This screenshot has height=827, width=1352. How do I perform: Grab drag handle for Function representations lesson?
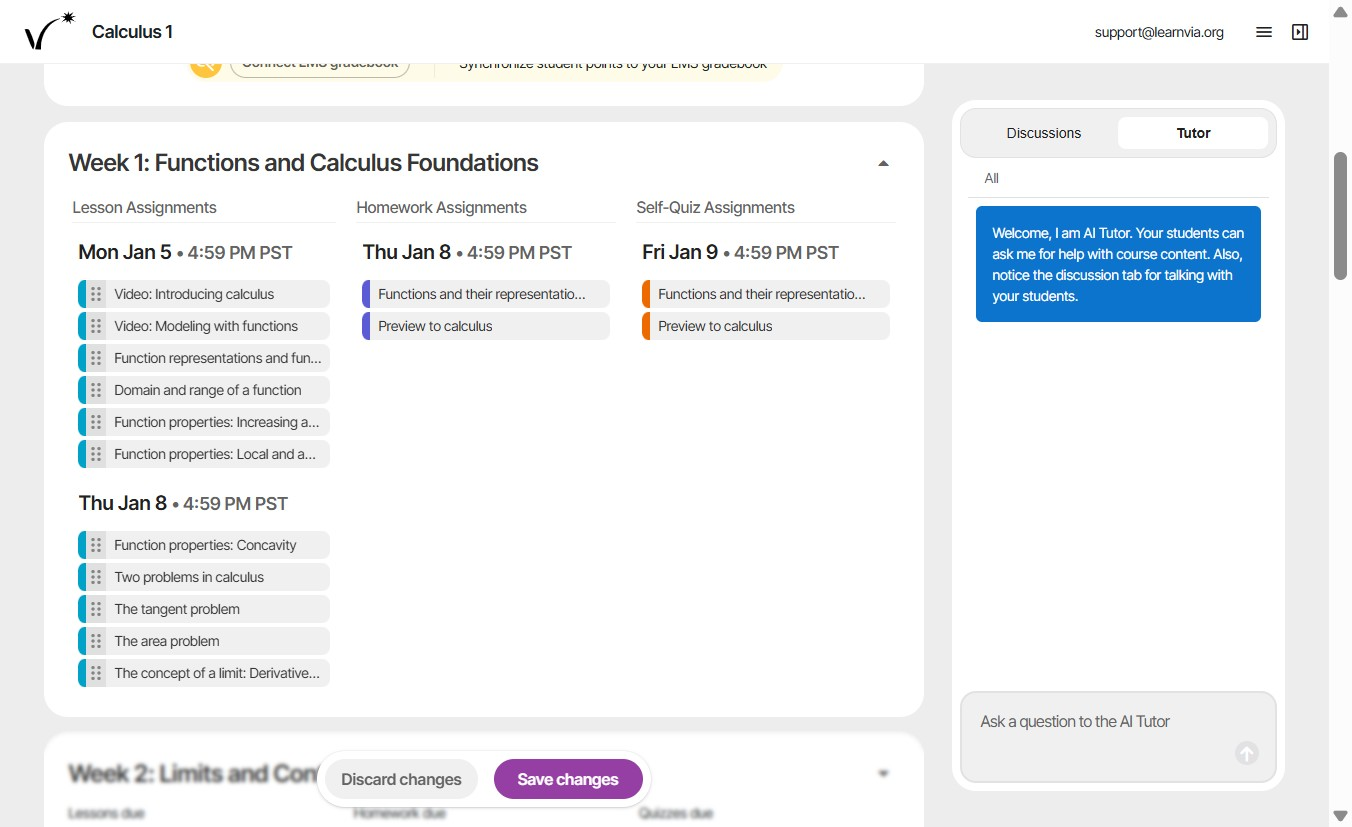click(x=96, y=358)
